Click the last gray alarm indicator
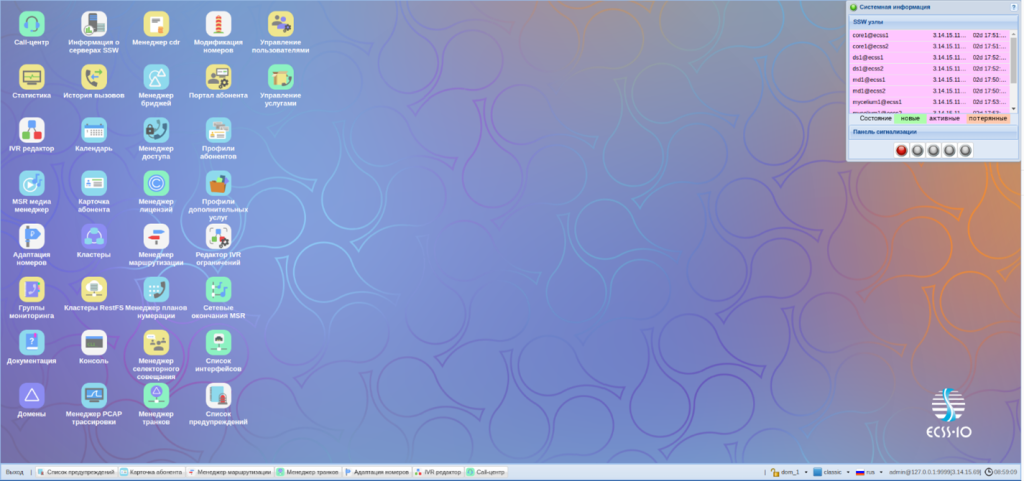This screenshot has width=1024, height=481. coord(965,150)
